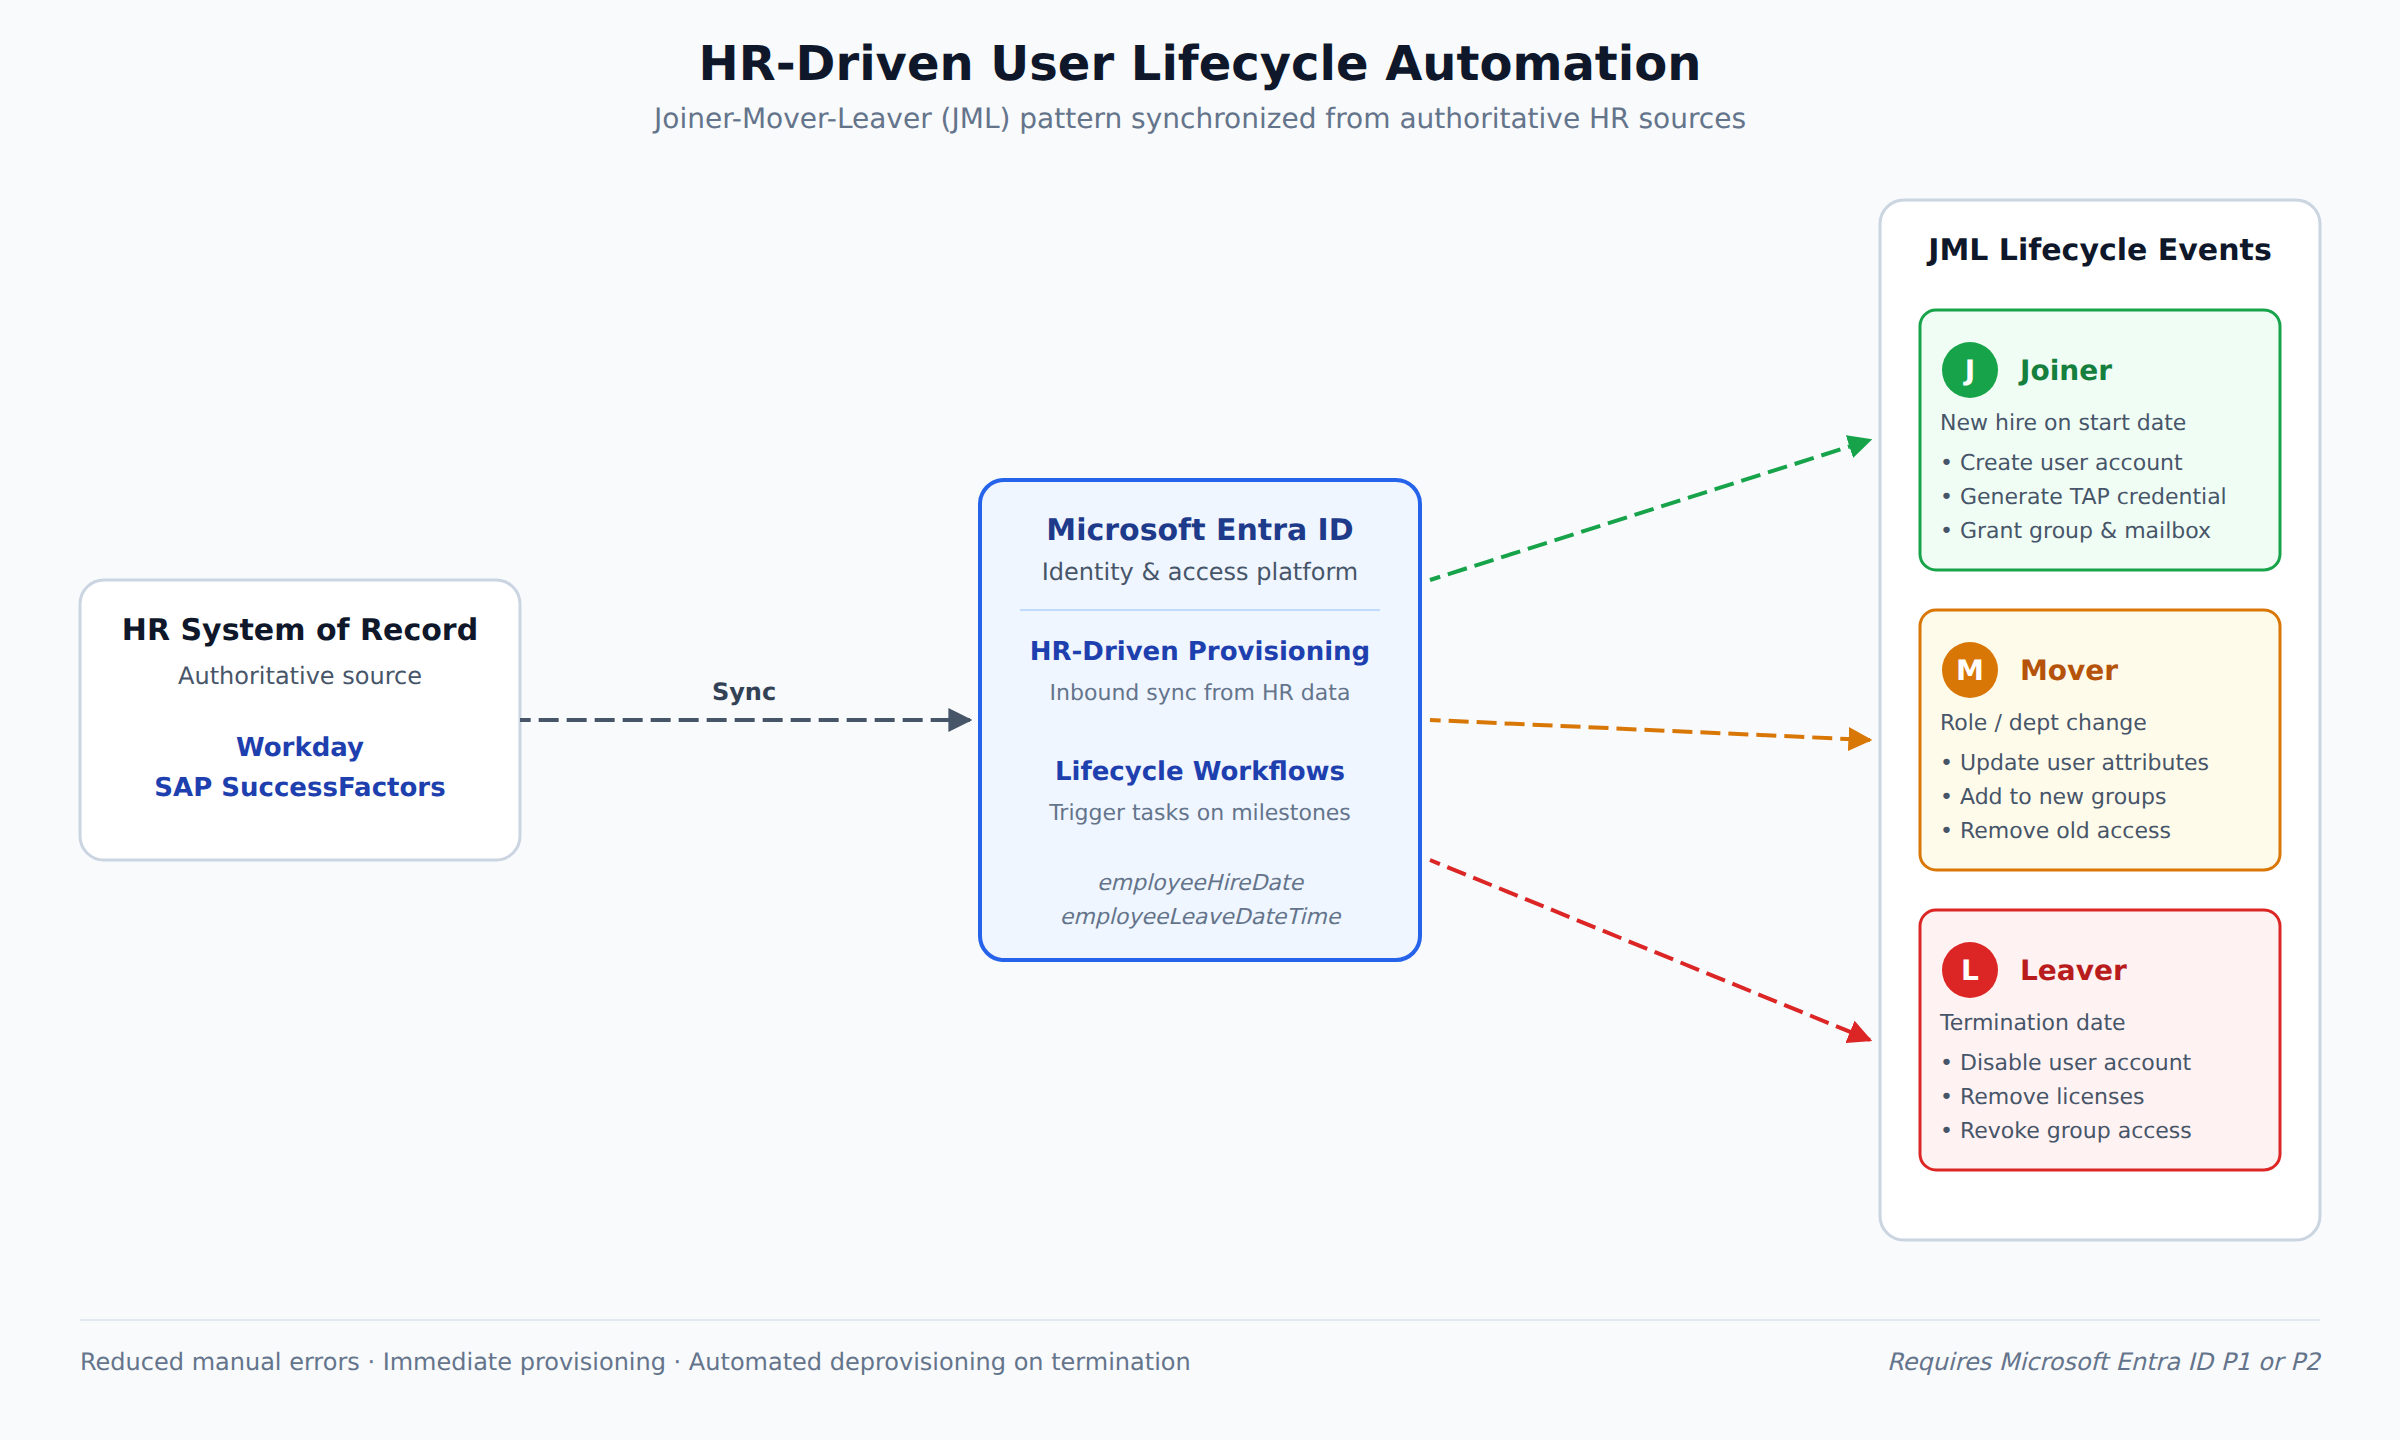Click the employeeLeaveDateTime attribute

[x=1200, y=917]
